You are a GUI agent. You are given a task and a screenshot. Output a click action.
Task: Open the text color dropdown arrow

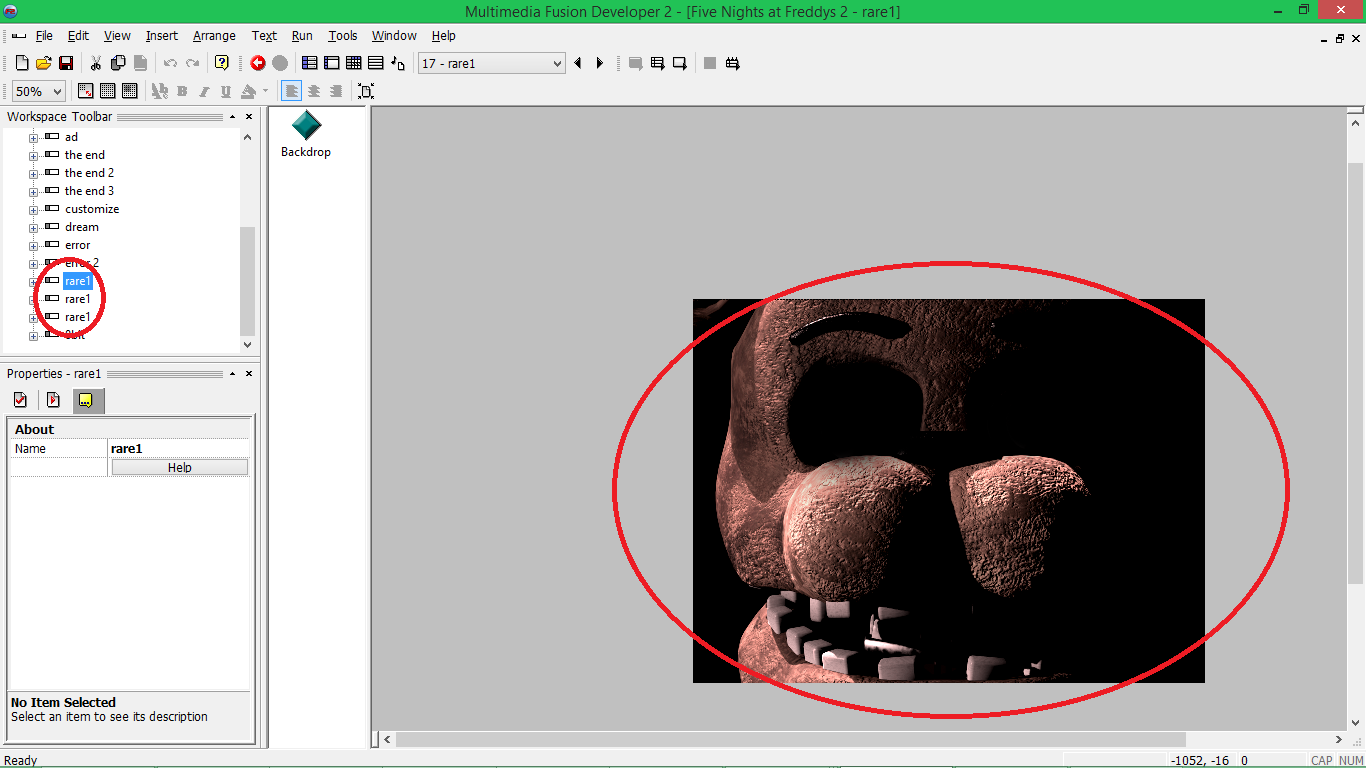click(265, 91)
